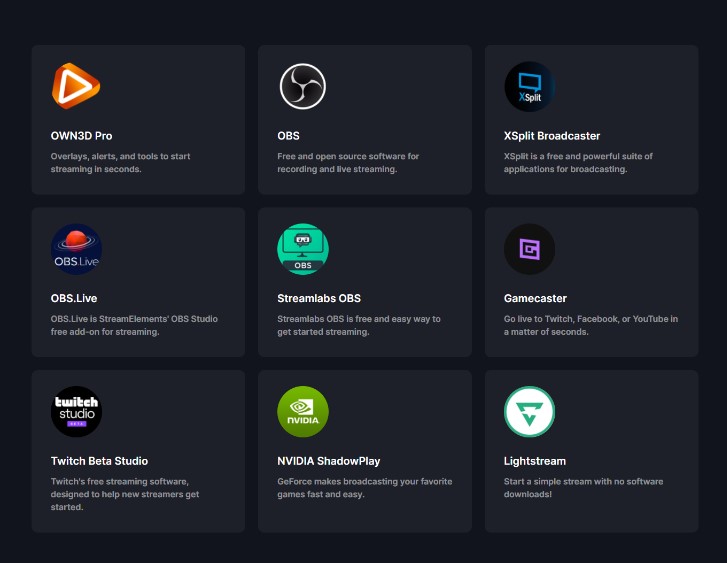Click the Lightstream teal logo icon
The image size is (727, 563).
(x=529, y=412)
